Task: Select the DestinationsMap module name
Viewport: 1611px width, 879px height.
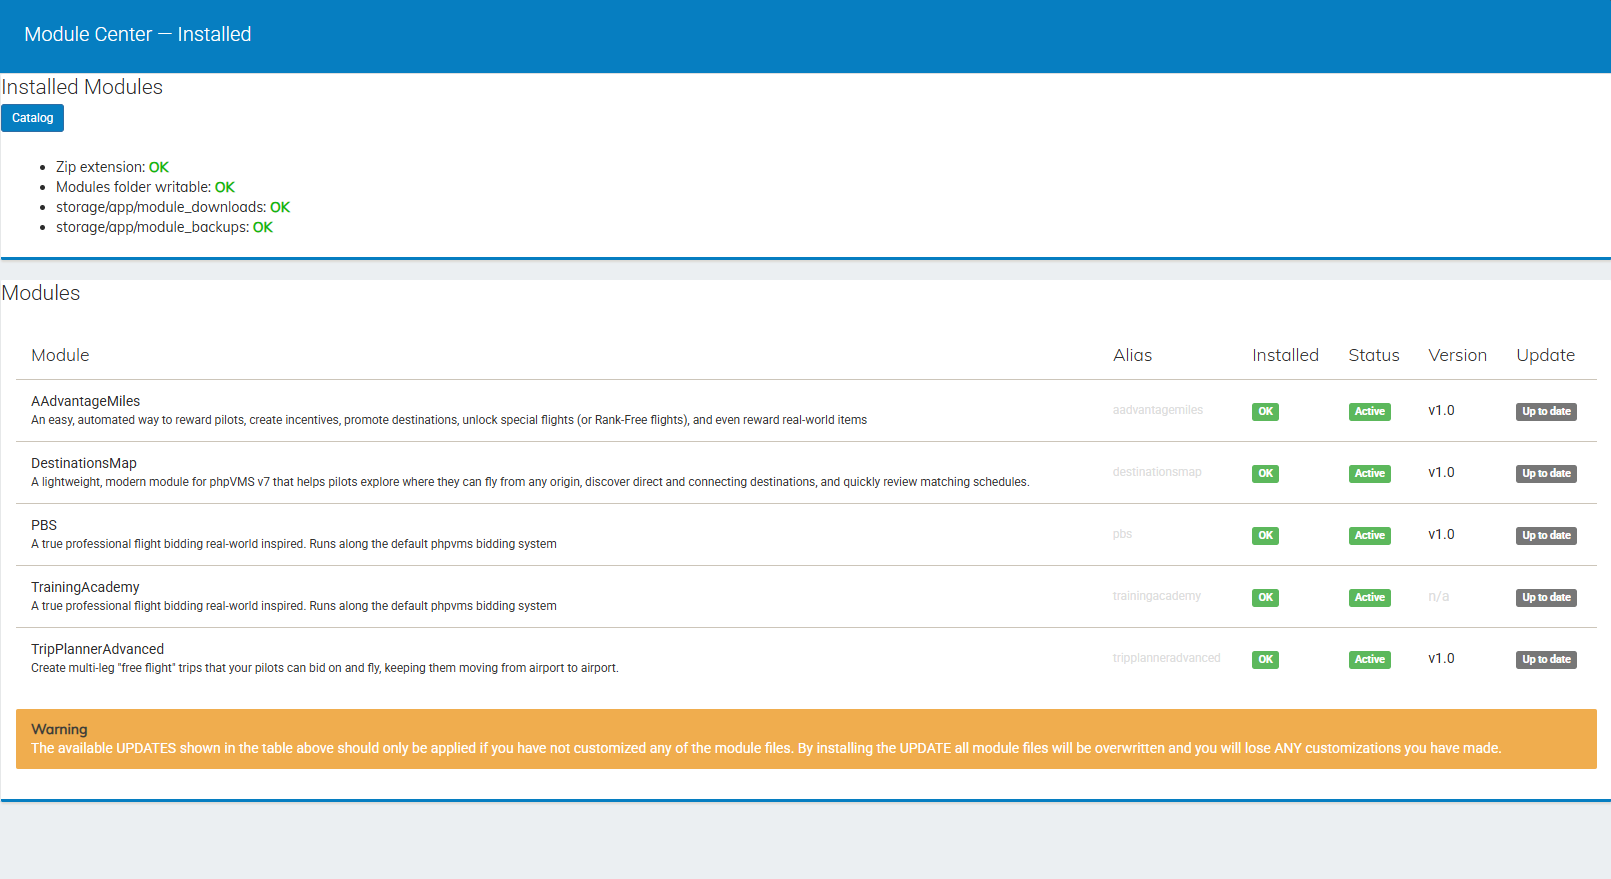Action: (83, 463)
